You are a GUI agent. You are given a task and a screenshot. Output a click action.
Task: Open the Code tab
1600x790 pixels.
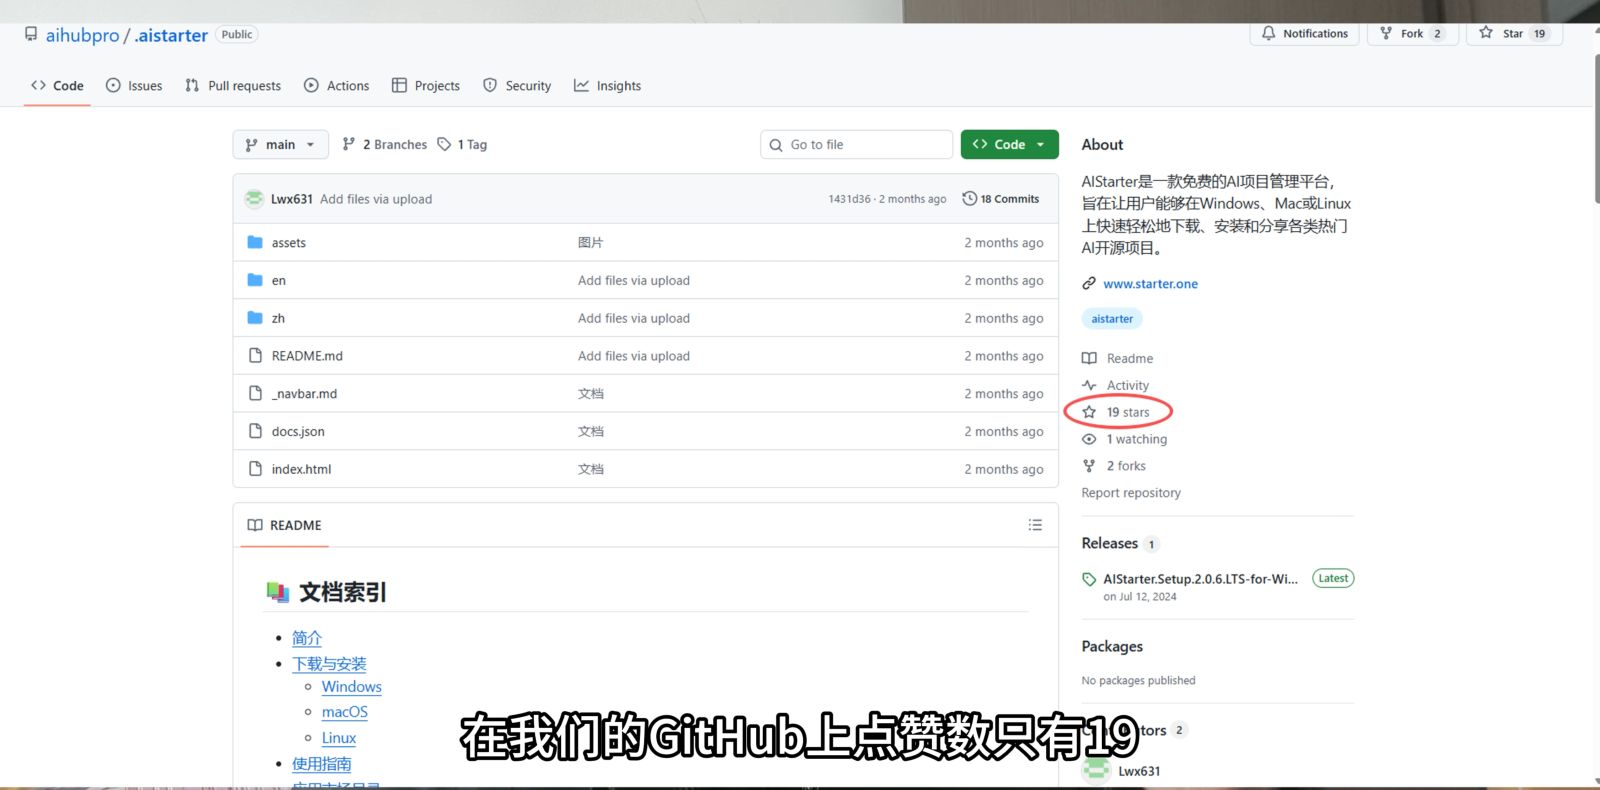click(57, 86)
